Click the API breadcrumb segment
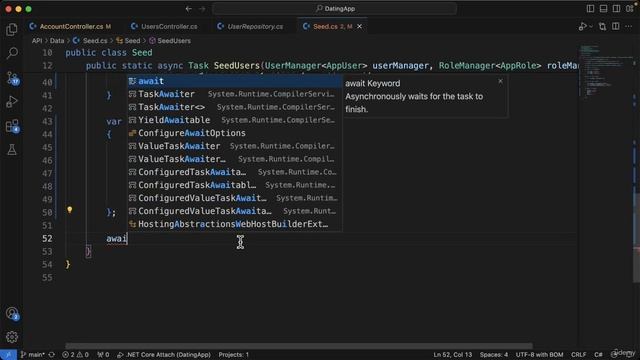The width and height of the screenshot is (640, 360). tap(37, 41)
